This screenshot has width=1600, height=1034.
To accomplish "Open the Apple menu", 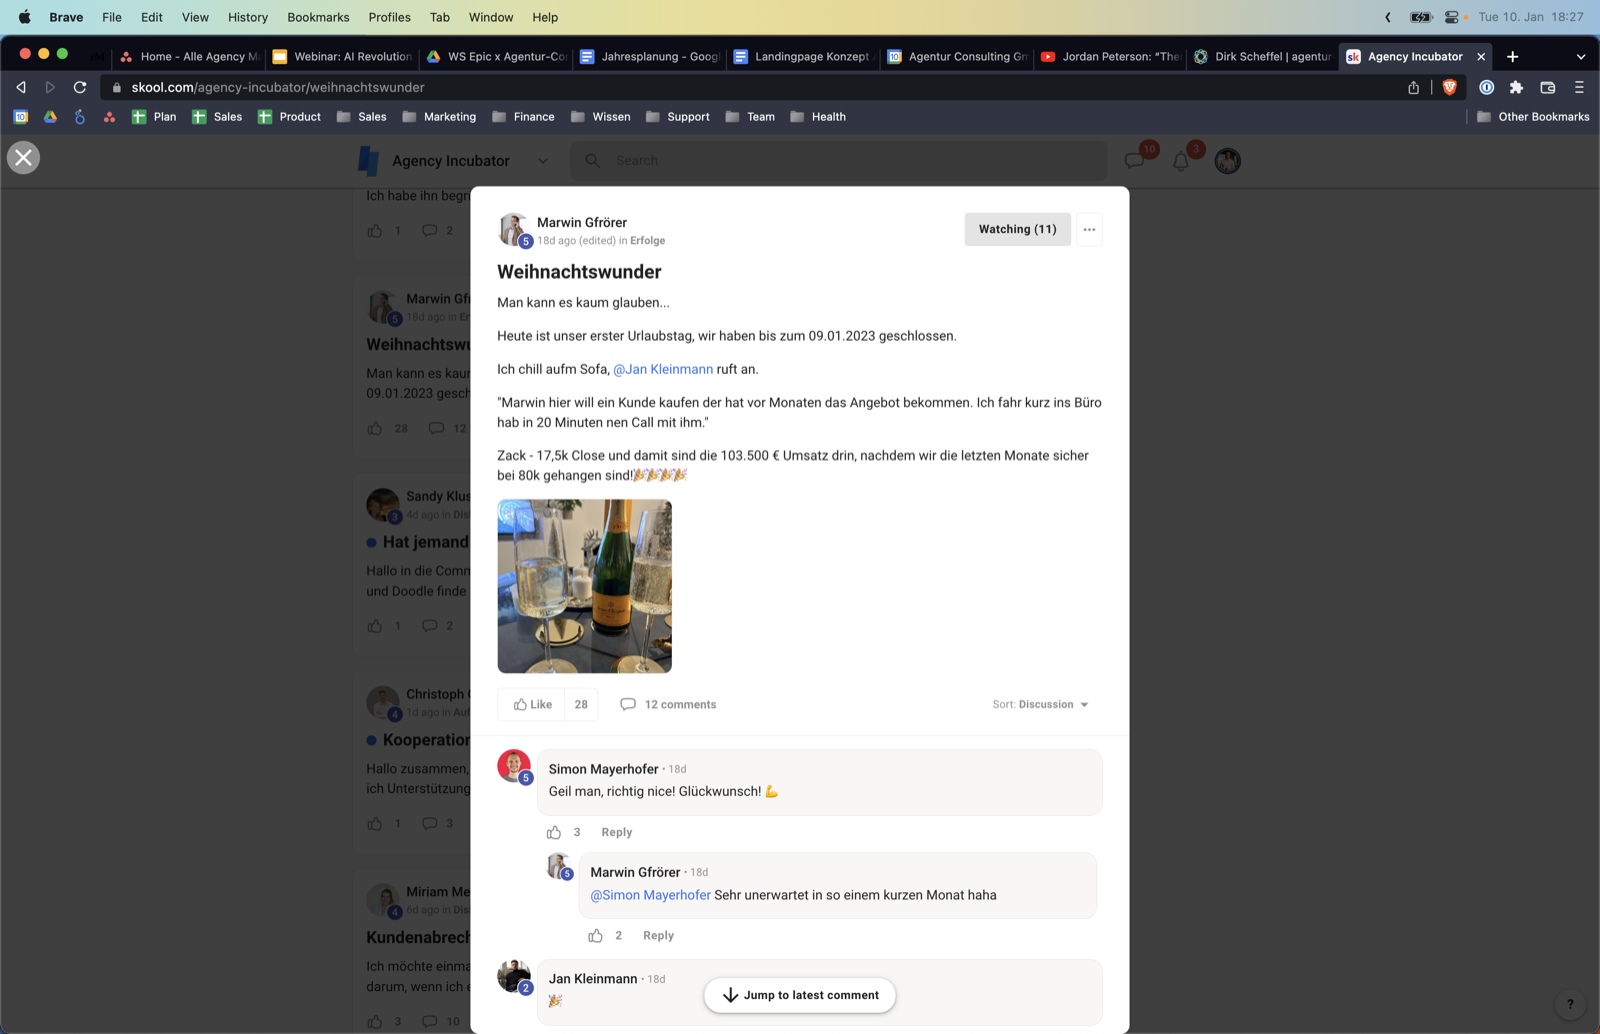I will [24, 17].
